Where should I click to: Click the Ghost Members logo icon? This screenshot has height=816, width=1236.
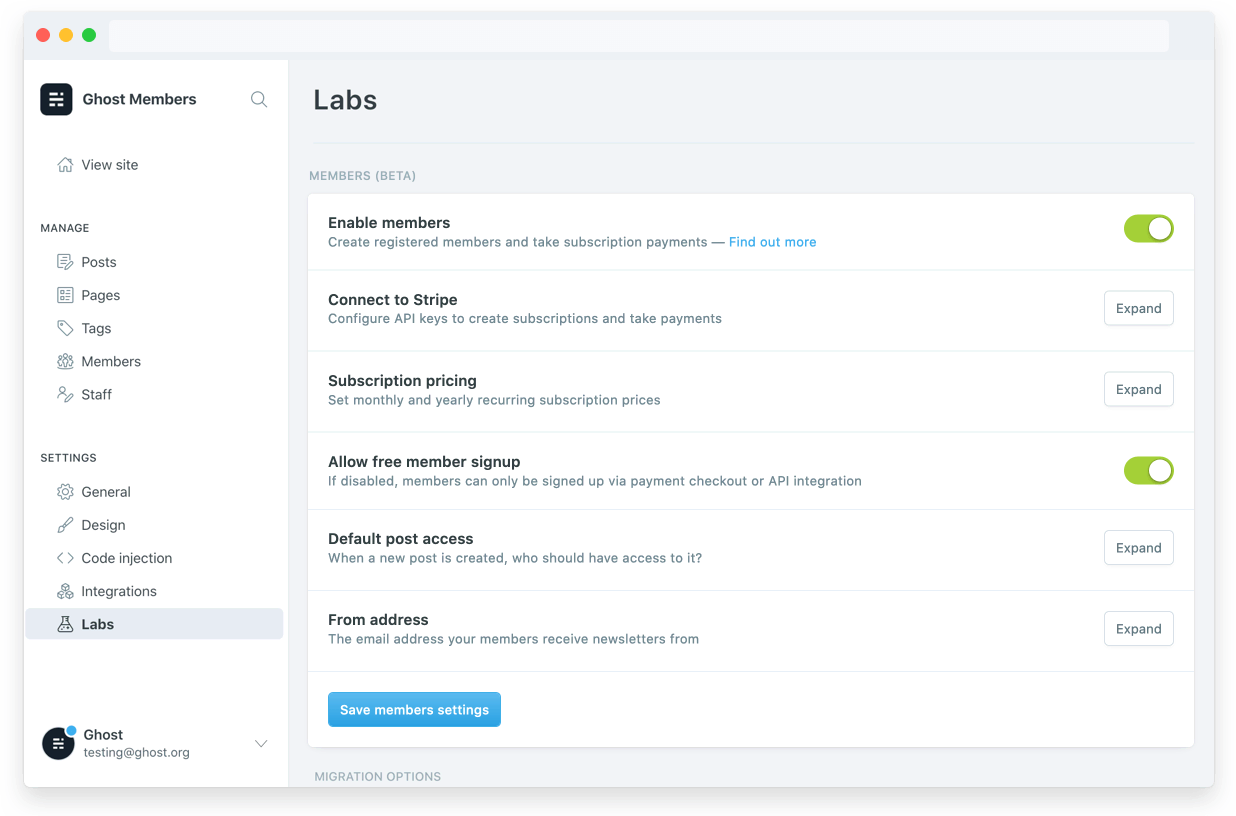coord(56,99)
